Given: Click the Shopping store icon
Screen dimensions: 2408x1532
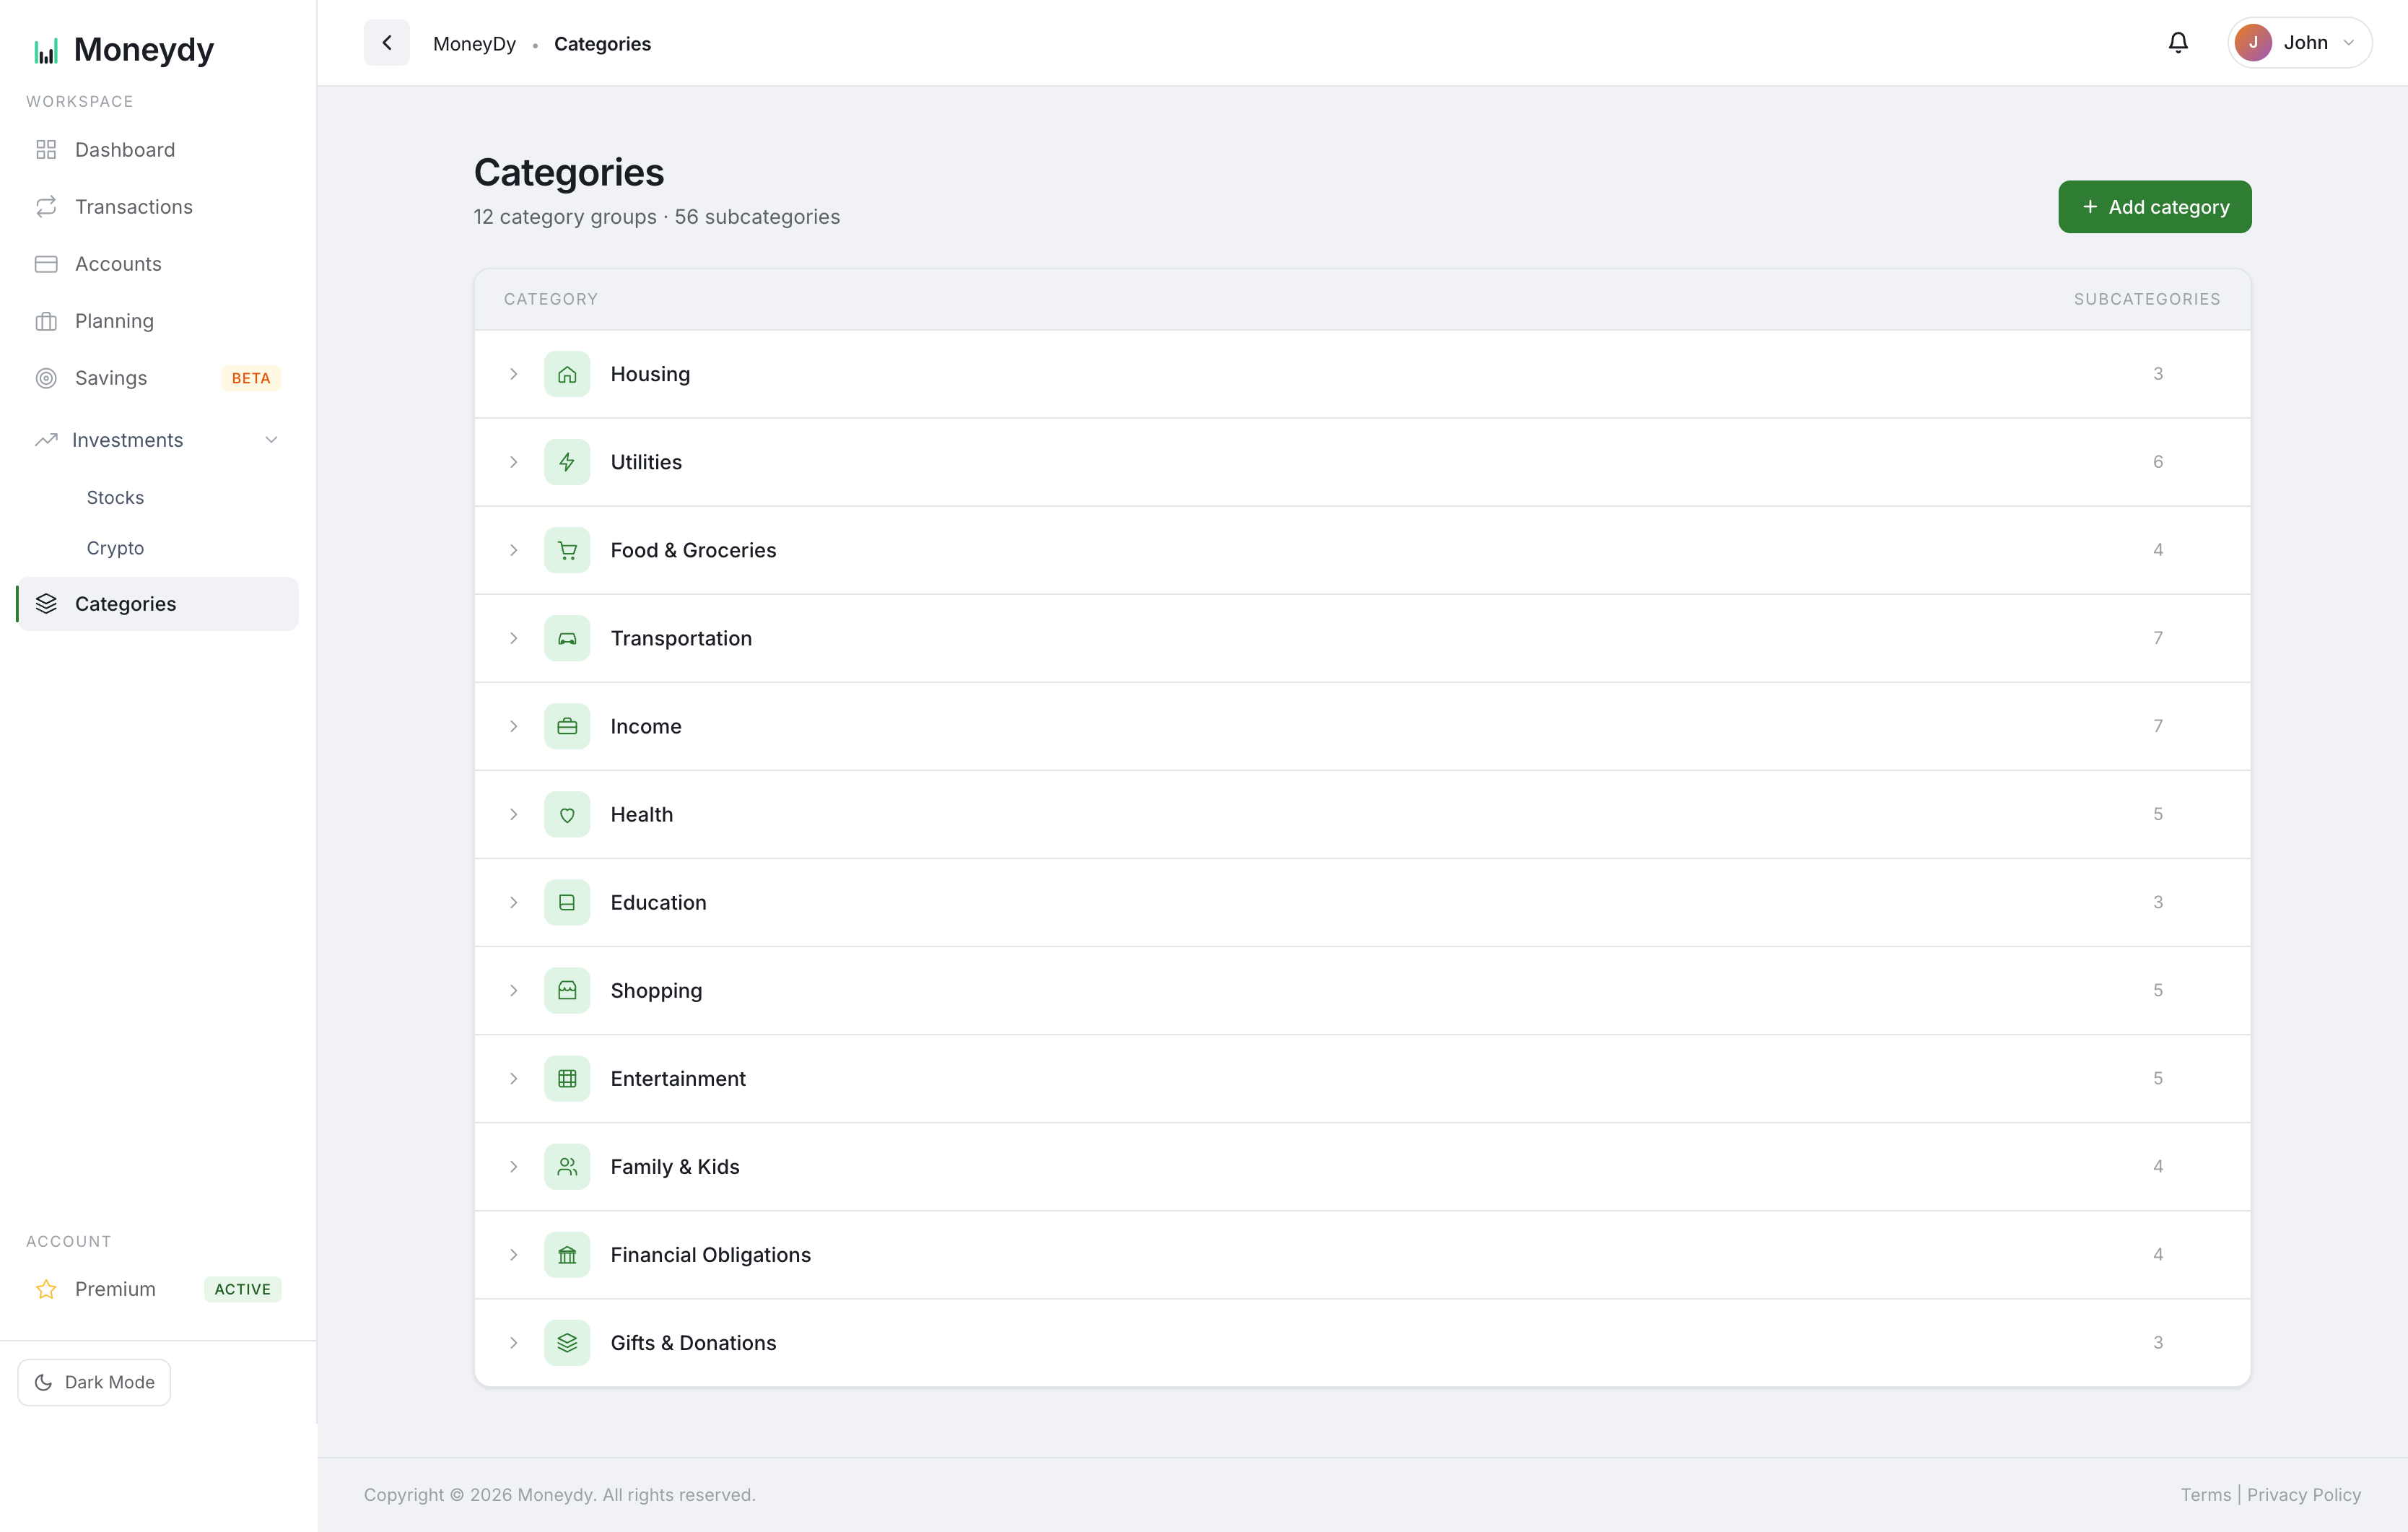Looking at the screenshot, I should tap(567, 990).
